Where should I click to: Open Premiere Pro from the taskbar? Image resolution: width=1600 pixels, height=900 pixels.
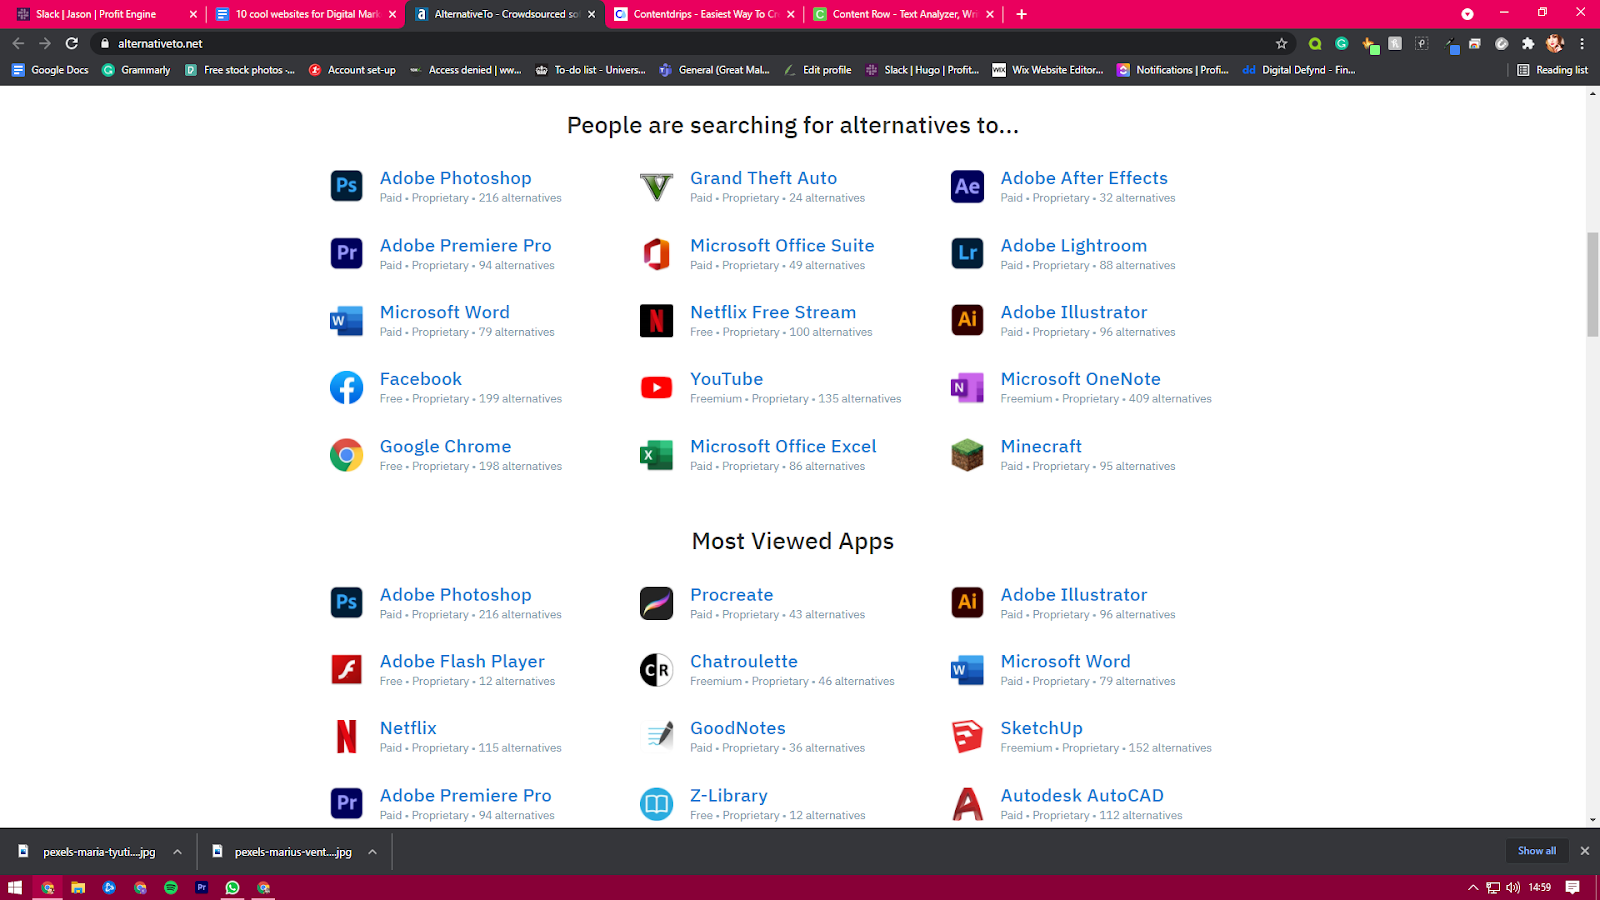[x=202, y=887]
